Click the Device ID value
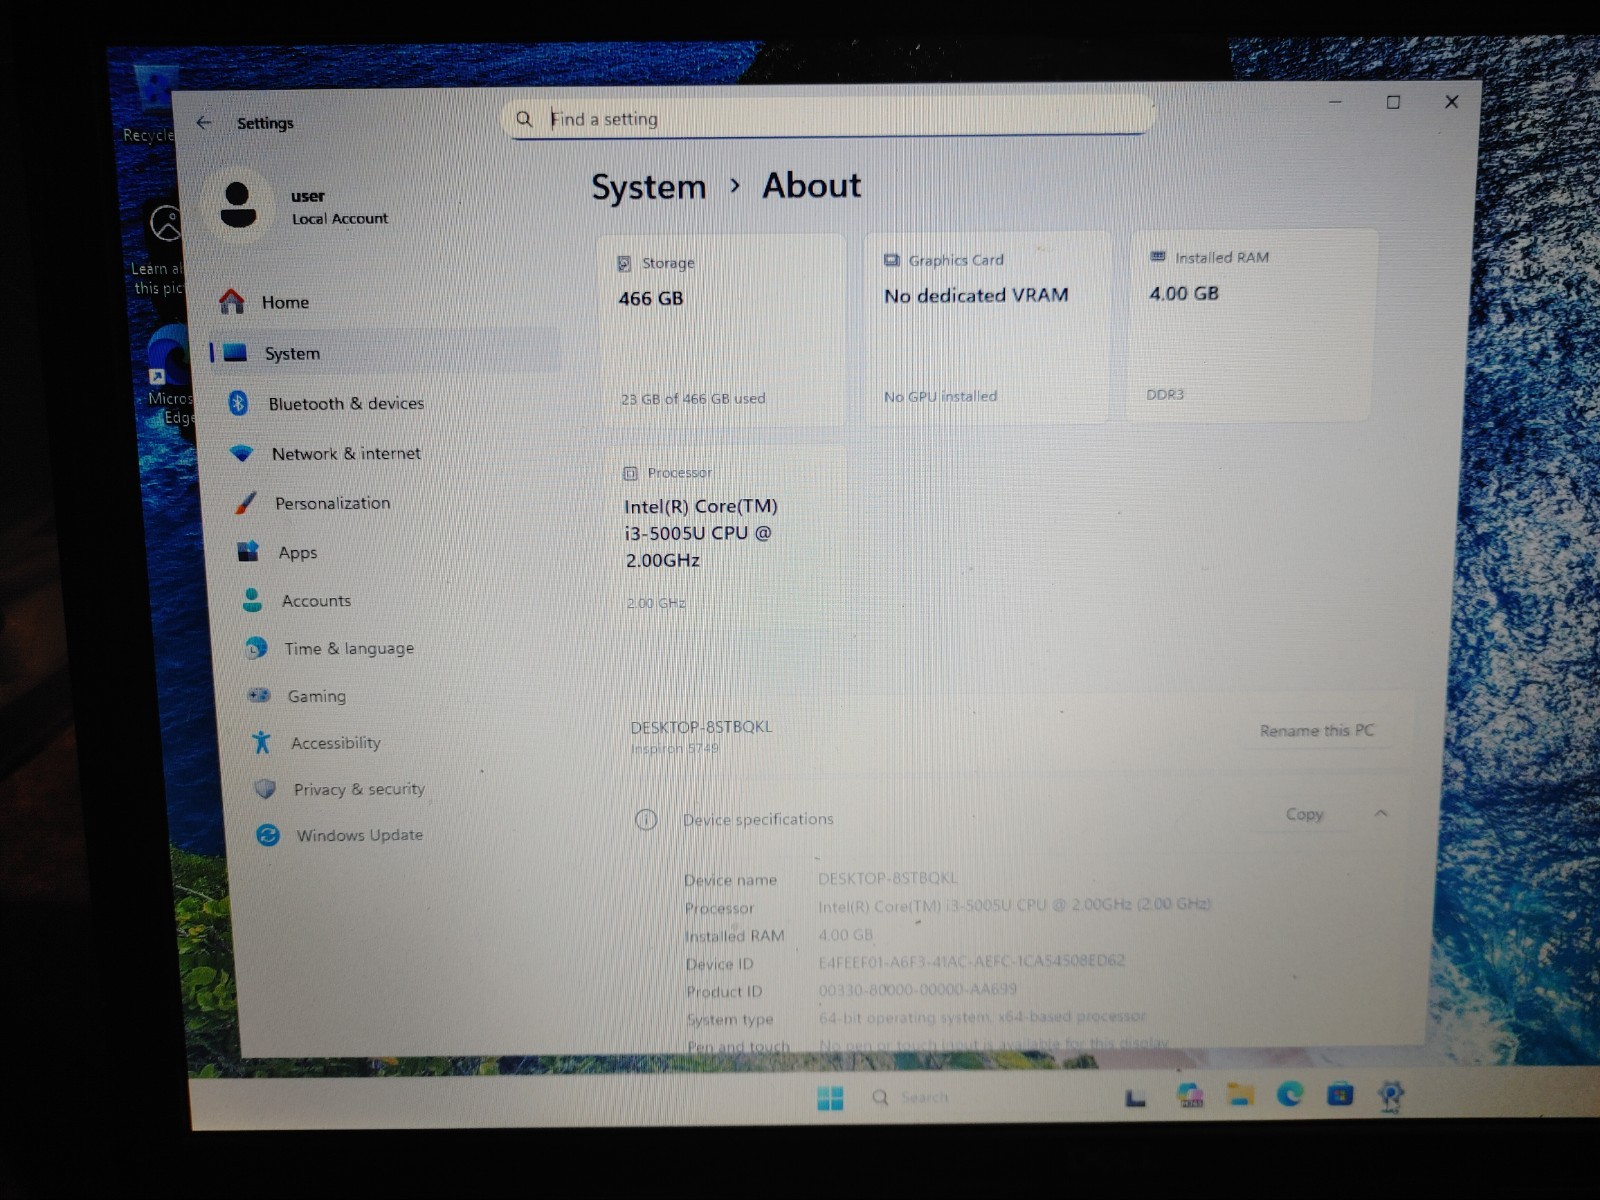 pyautogui.click(x=971, y=961)
